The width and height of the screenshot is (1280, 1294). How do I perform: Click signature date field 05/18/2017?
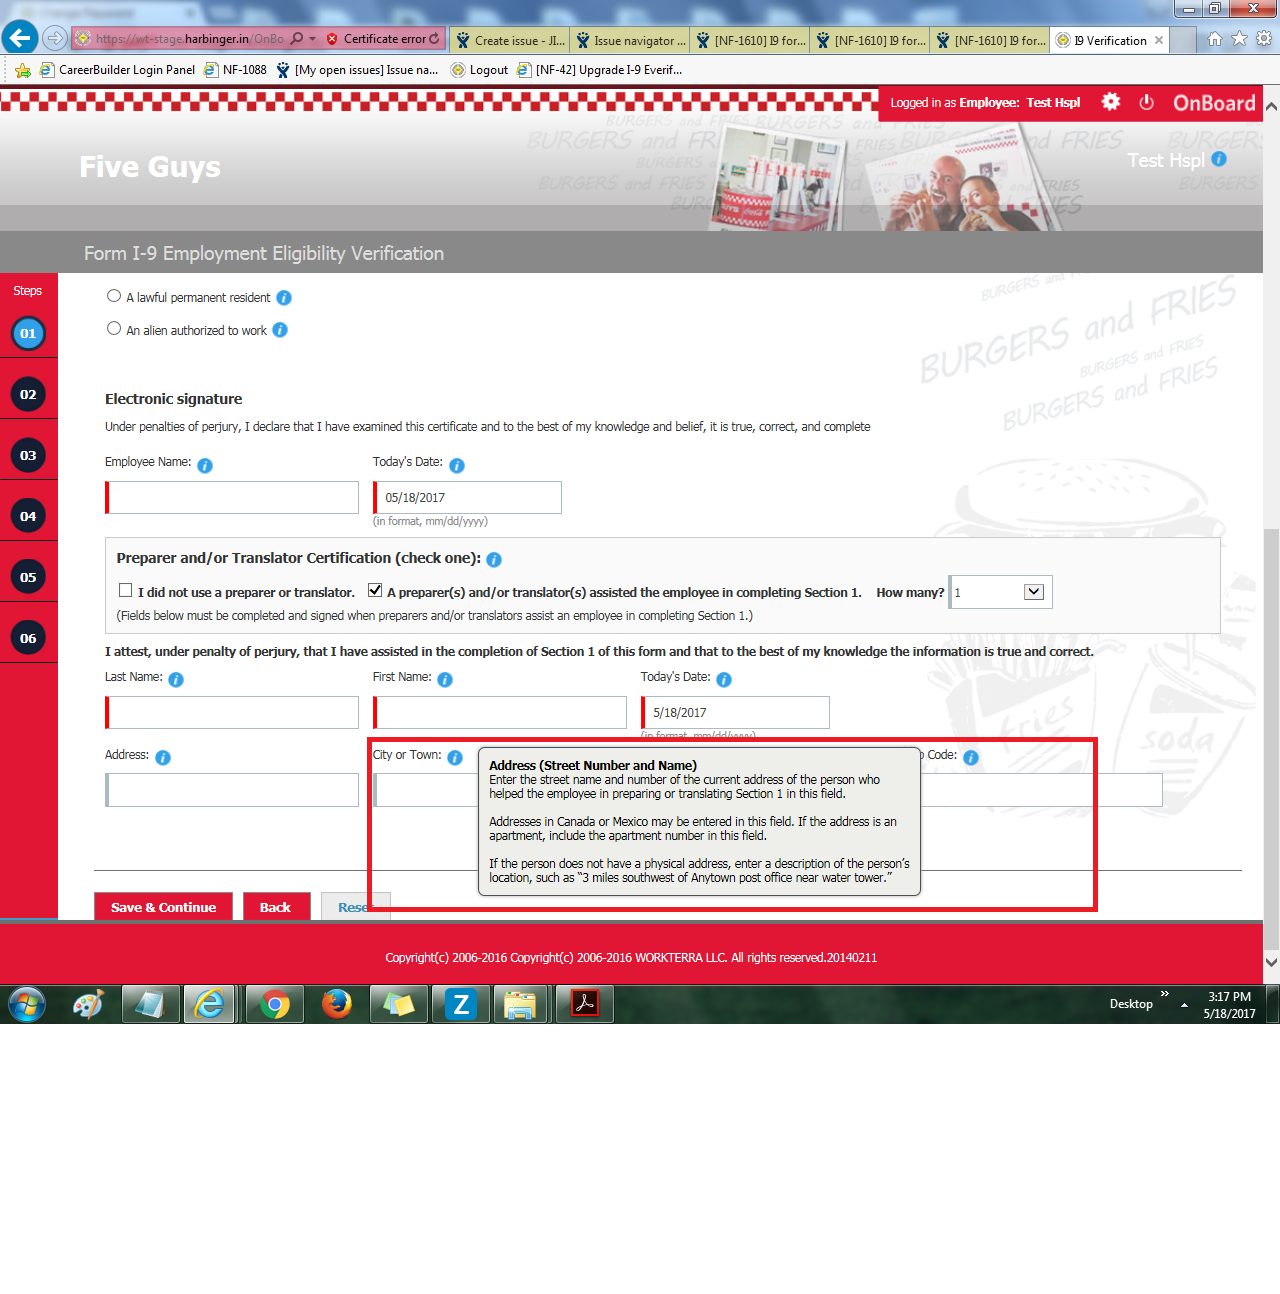(x=467, y=497)
